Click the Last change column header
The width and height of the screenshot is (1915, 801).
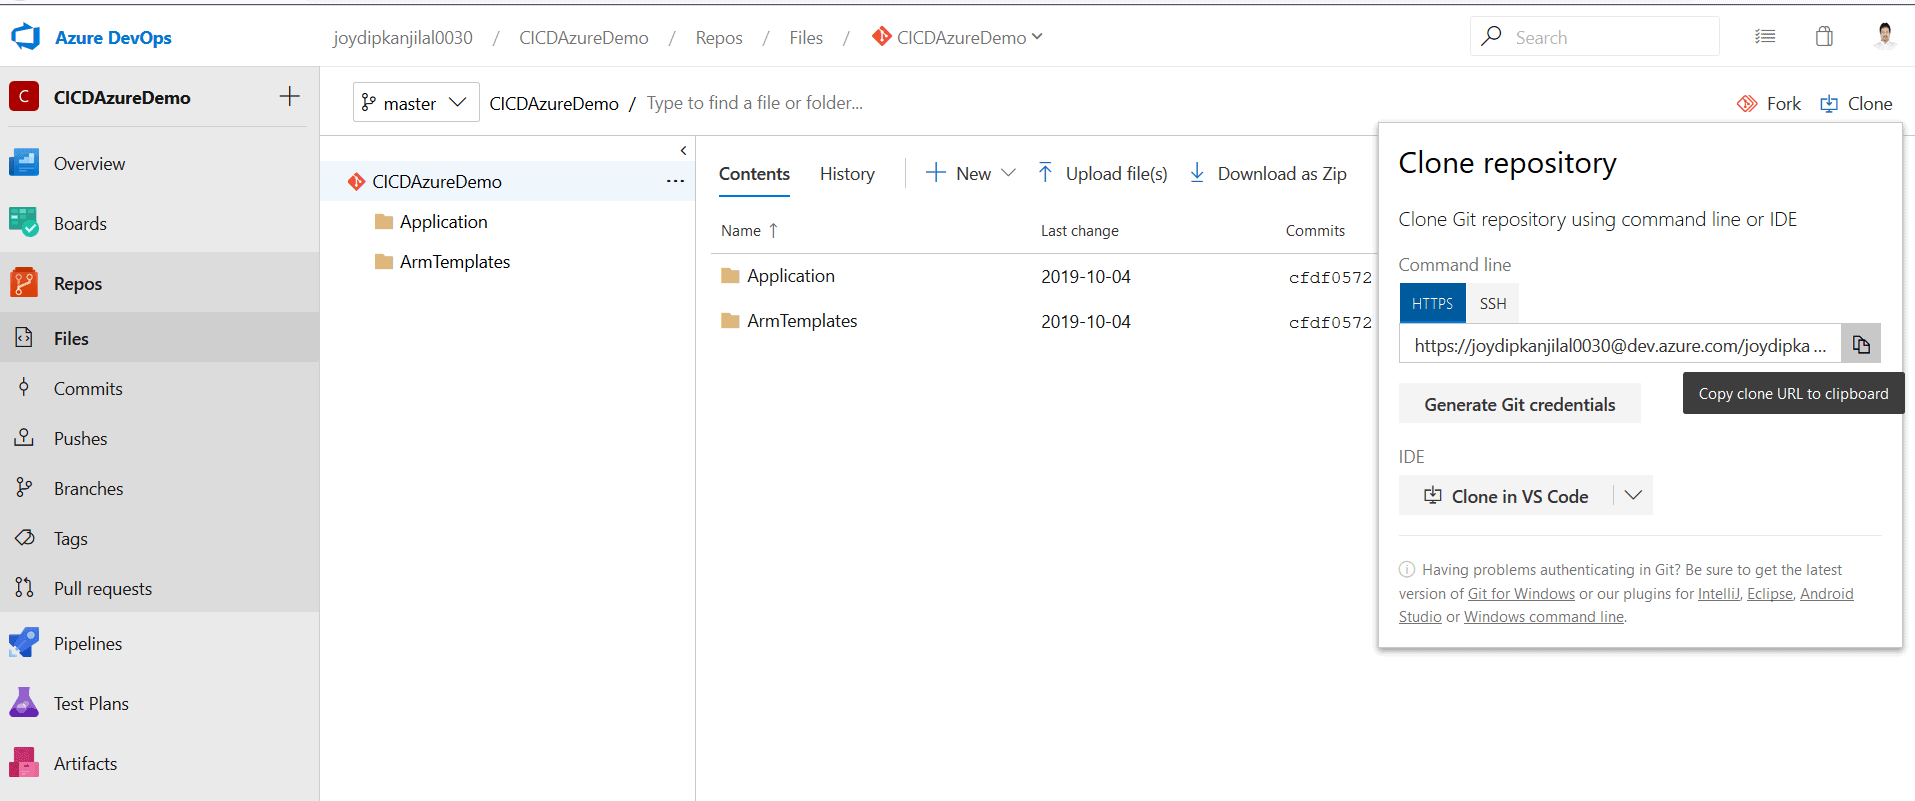coord(1079,230)
